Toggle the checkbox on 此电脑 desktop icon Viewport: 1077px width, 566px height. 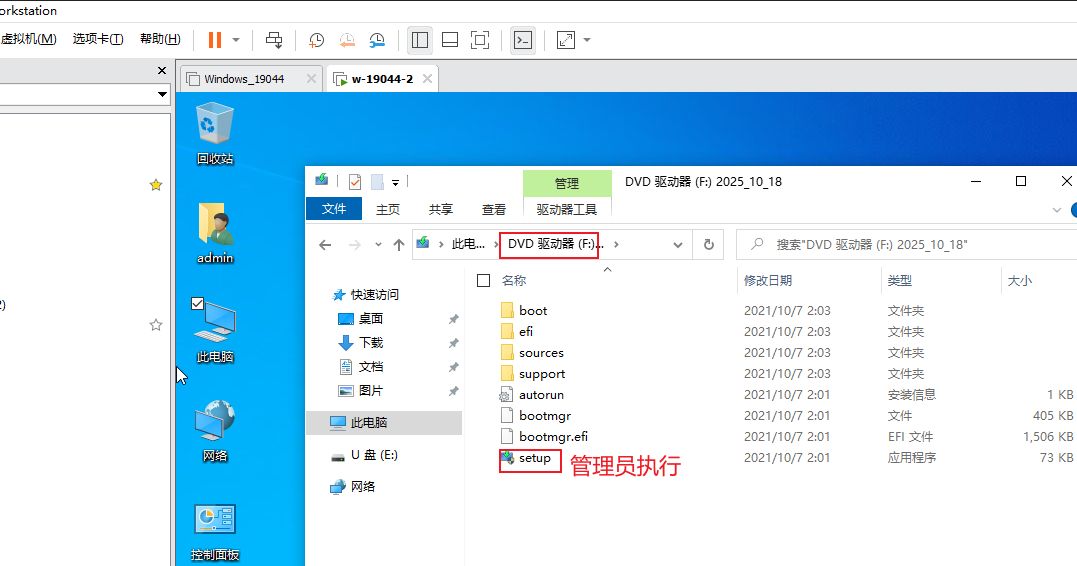tap(198, 303)
